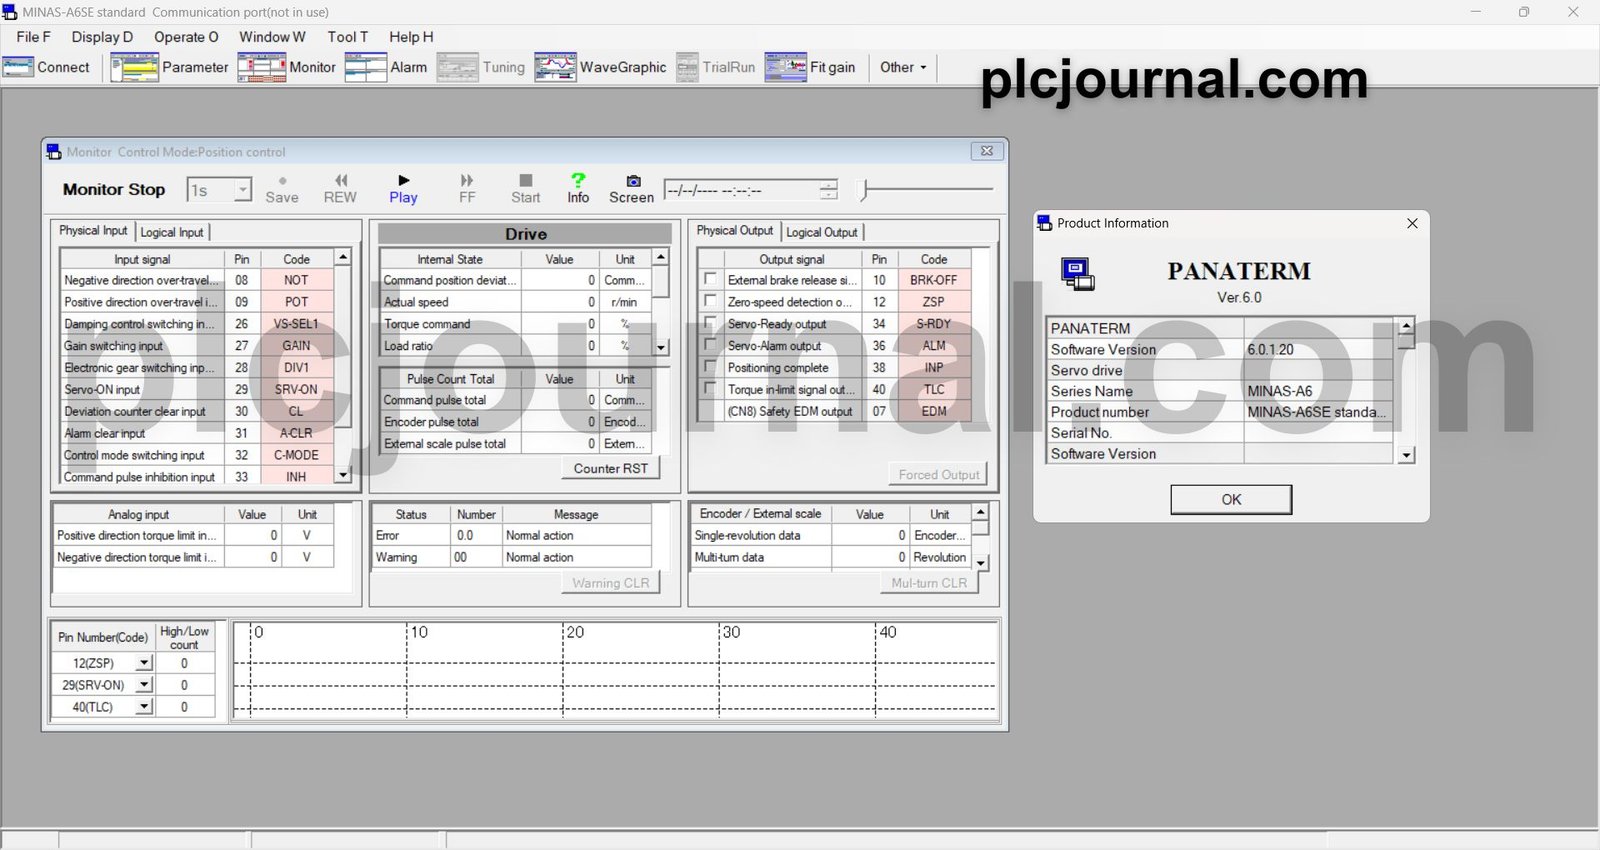Click the Product Information list scroll-down arrow
Image resolution: width=1600 pixels, height=850 pixels.
[x=1407, y=455]
